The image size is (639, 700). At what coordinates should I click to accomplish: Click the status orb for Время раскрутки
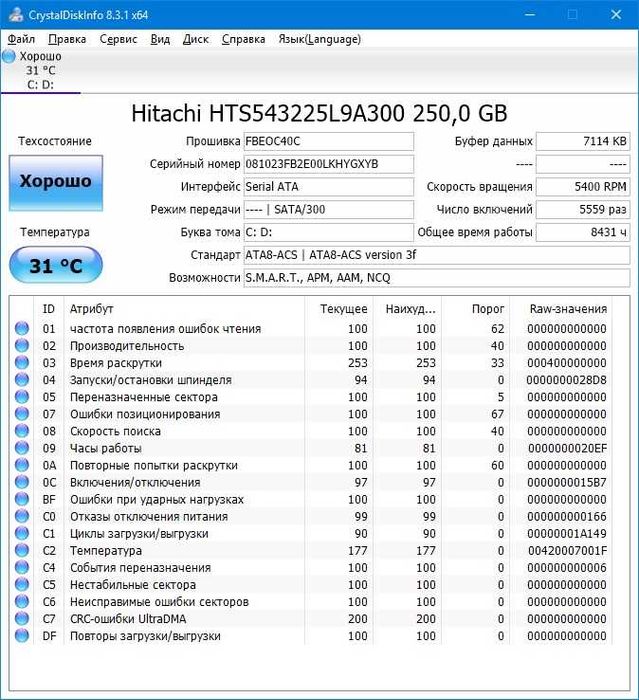(21, 362)
